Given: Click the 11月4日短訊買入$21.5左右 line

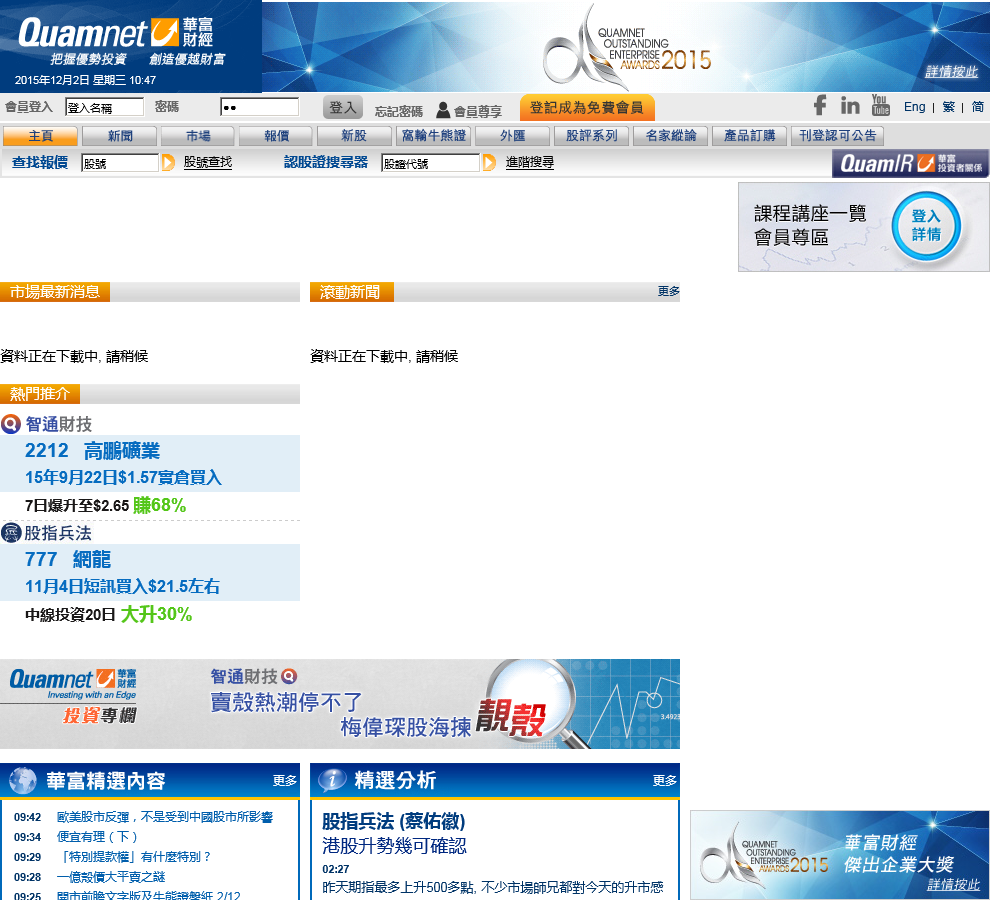Looking at the screenshot, I should 122,586.
